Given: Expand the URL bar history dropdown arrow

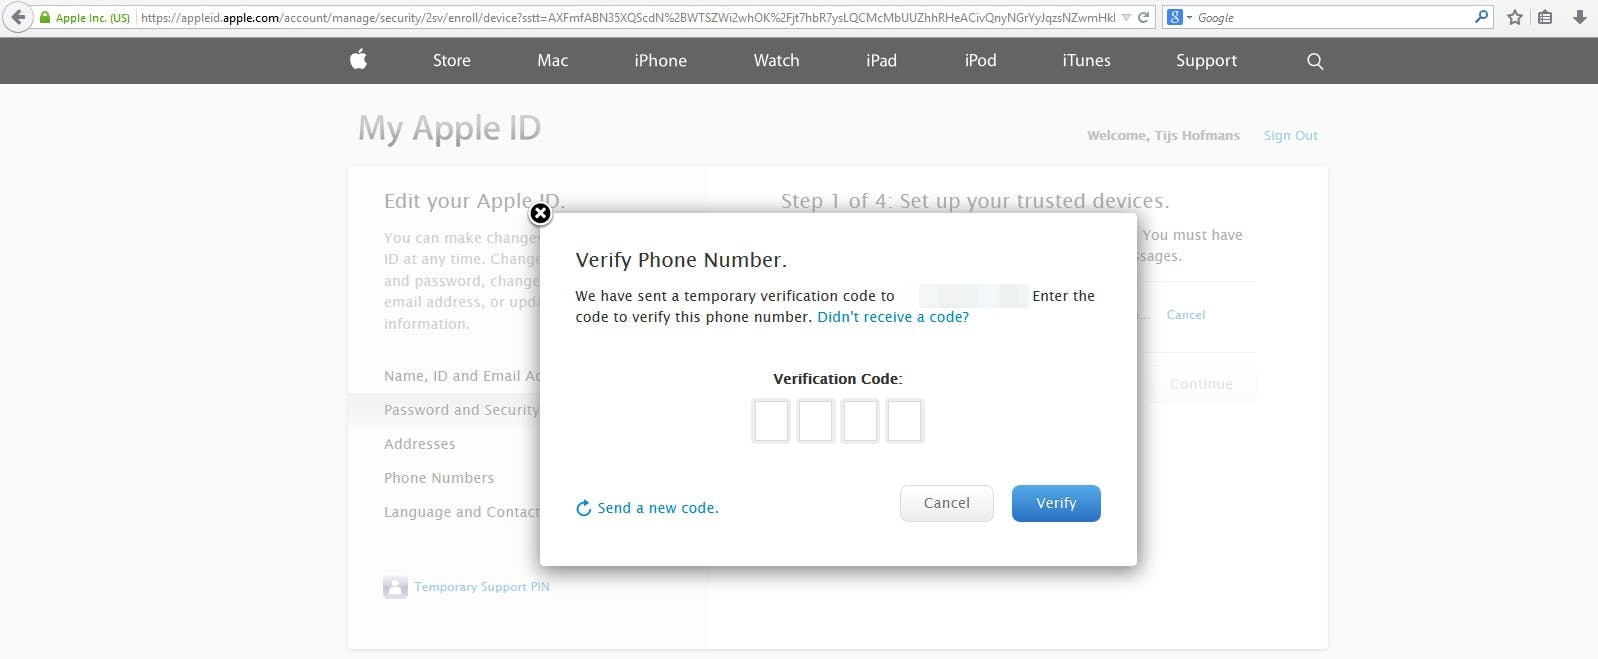Looking at the screenshot, I should click(1126, 17).
